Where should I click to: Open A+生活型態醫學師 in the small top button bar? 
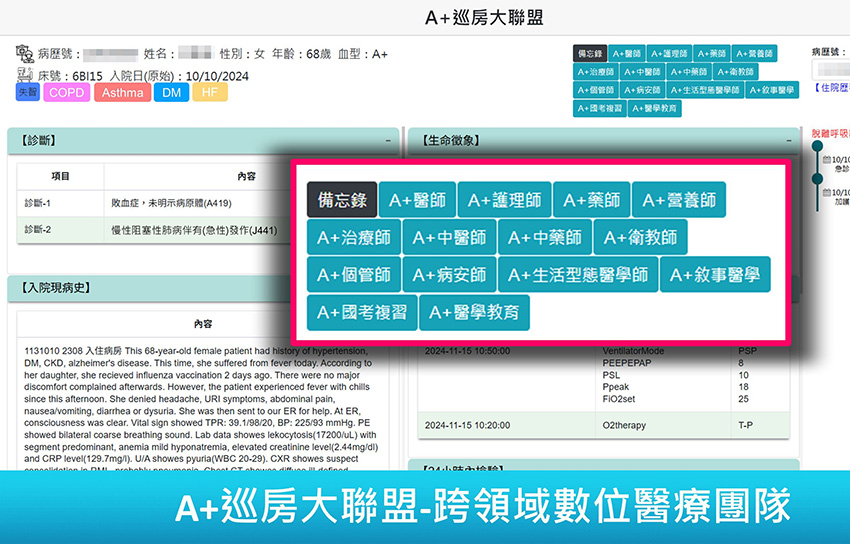(x=705, y=90)
